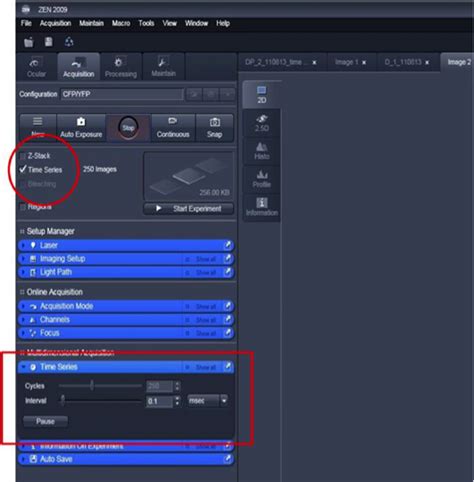Close the Image 1 document tab
The height and width of the screenshot is (482, 474).
[x=364, y=63]
